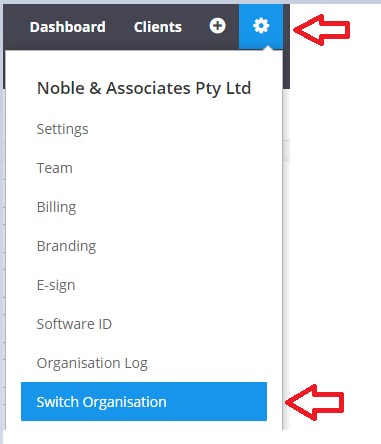The height and width of the screenshot is (444, 381).
Task: Click the dropdown caret notch under the gear
Action: click(x=268, y=48)
